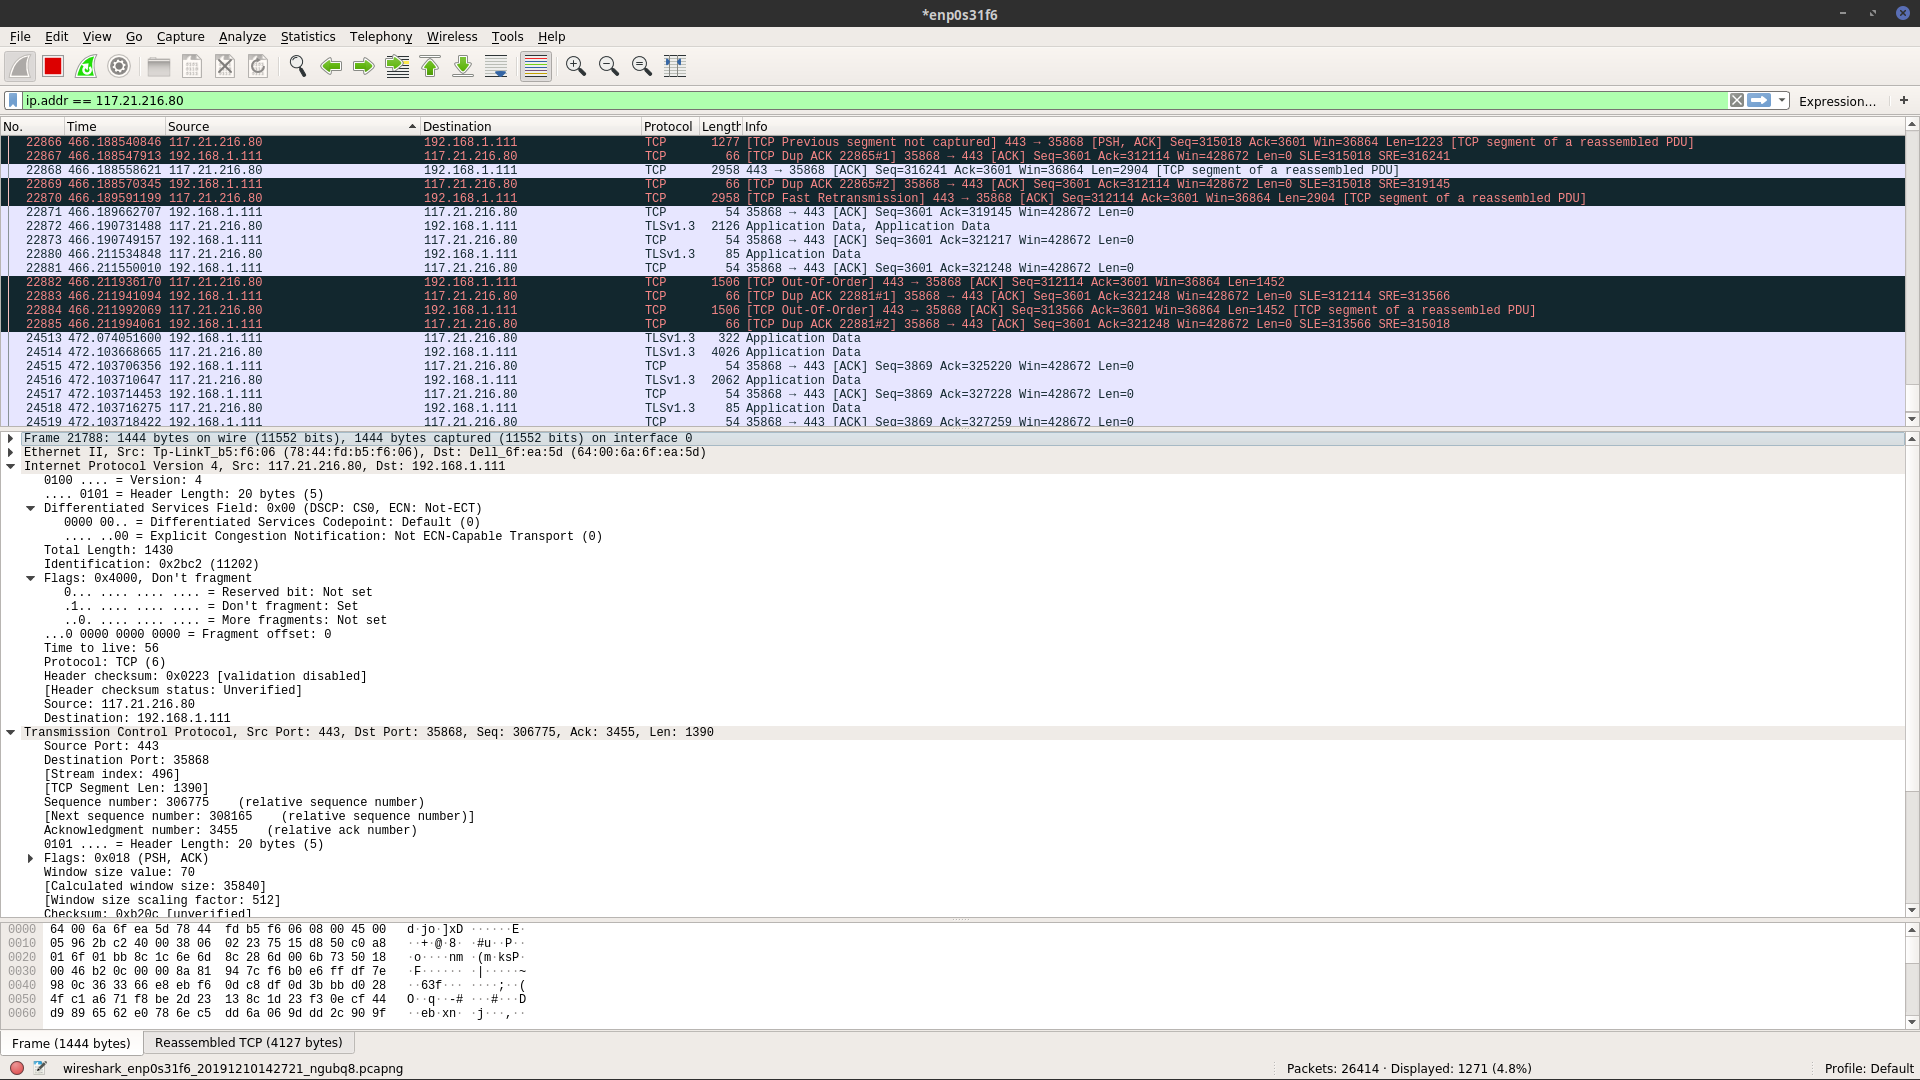Open the Expression dialog
The height and width of the screenshot is (1080, 1920).
[x=1837, y=101]
